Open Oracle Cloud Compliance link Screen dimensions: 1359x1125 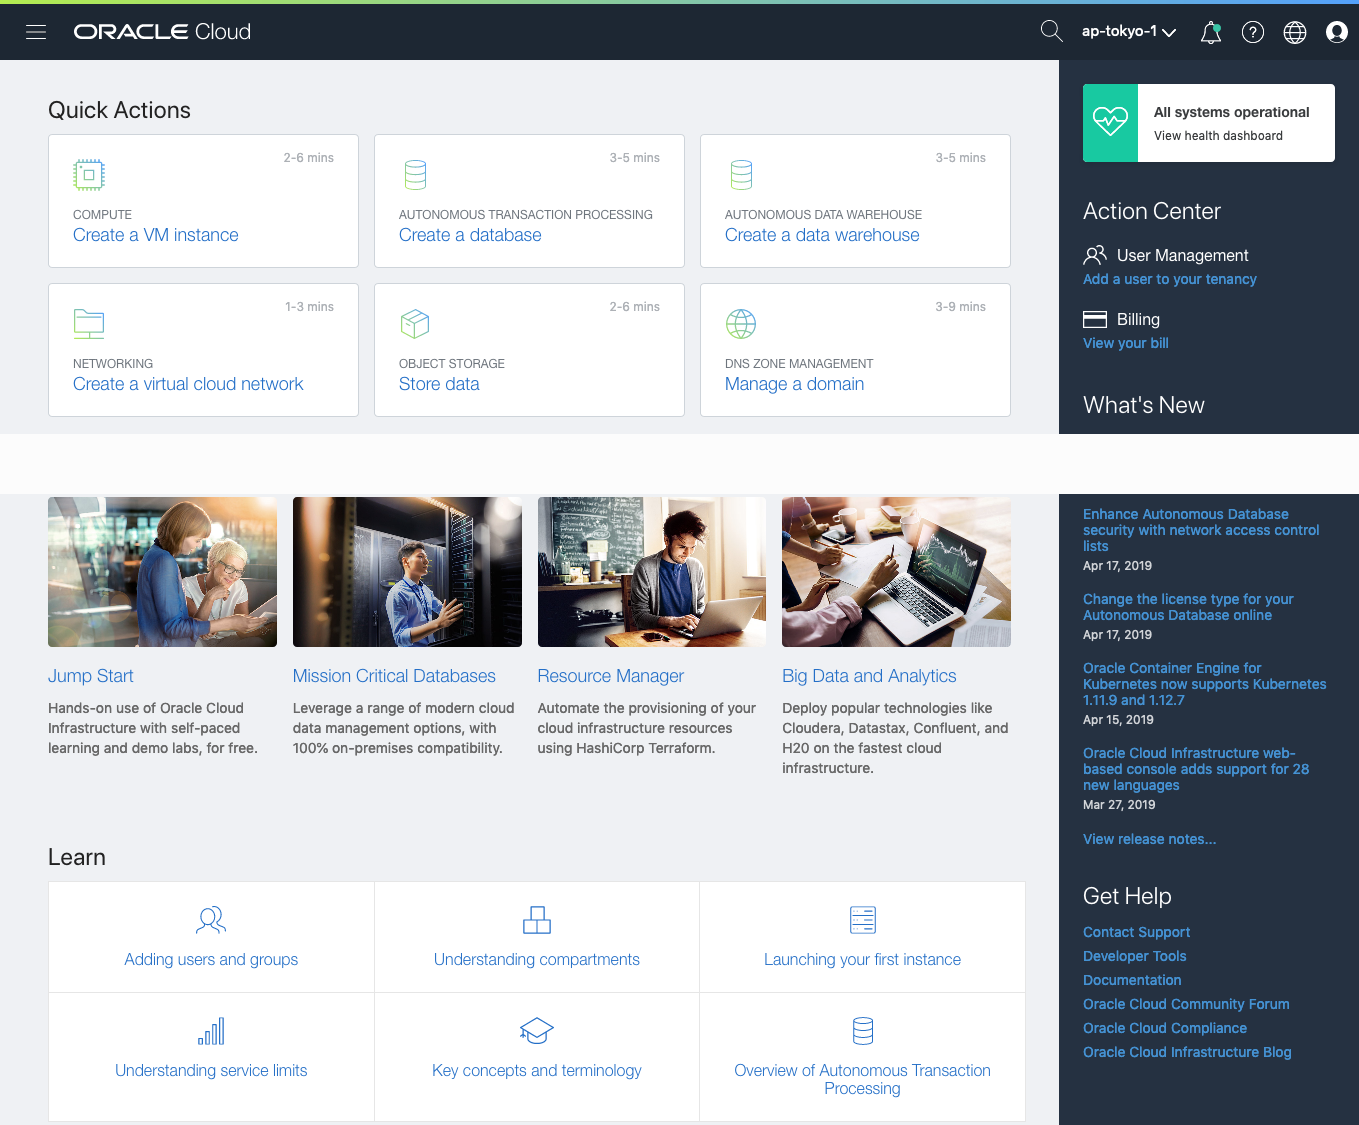[1165, 1028]
